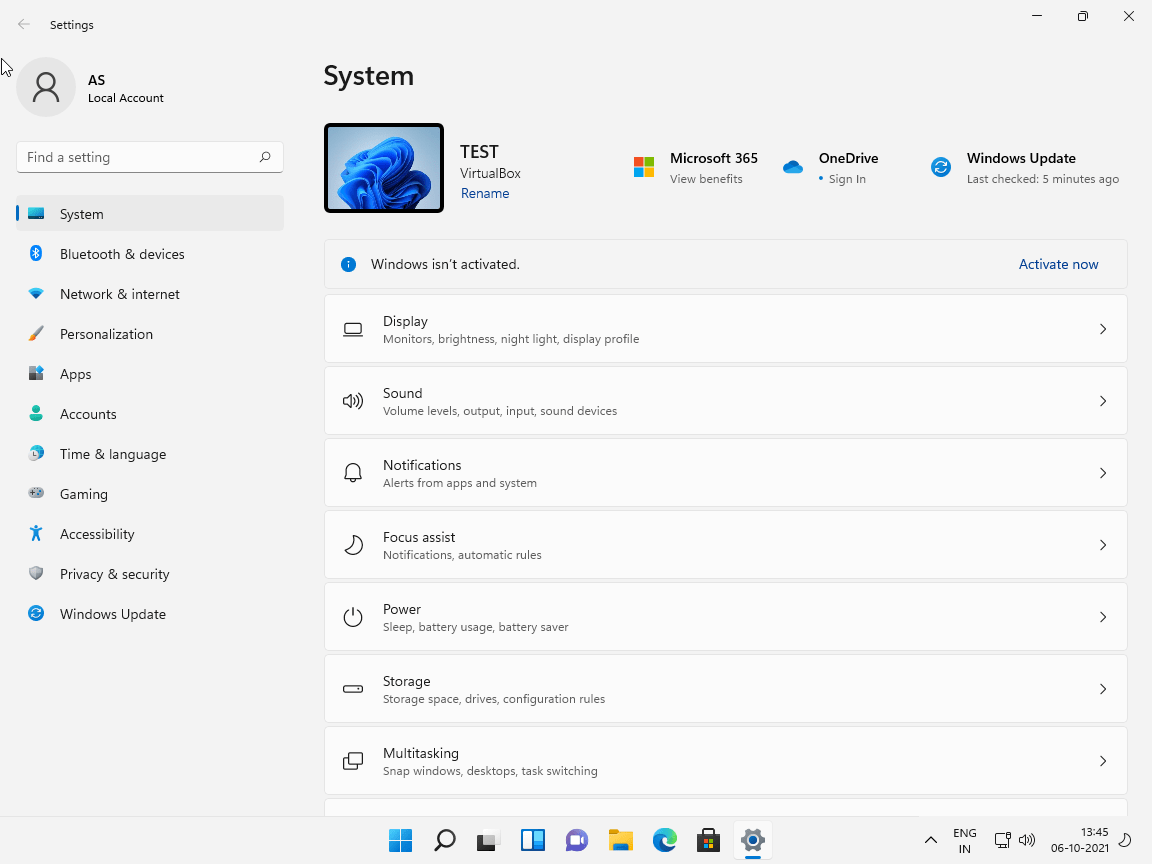
Task: Open Accessibility settings
Action: pos(150,534)
